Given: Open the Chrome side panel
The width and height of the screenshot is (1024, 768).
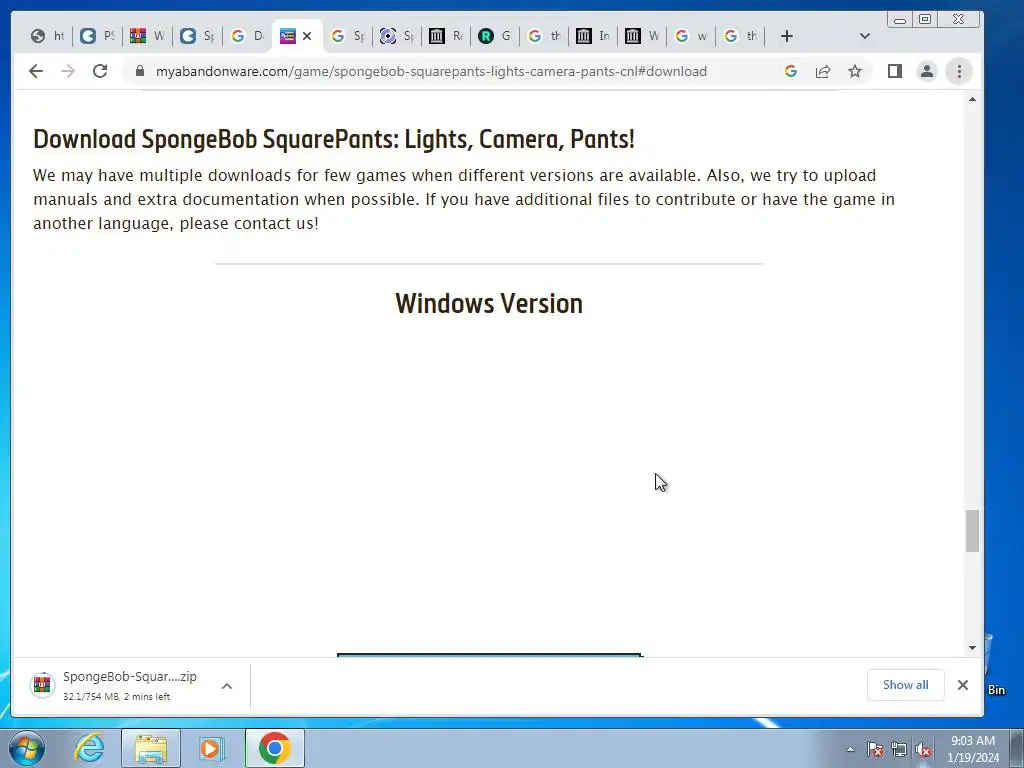Looking at the screenshot, I should (x=895, y=71).
